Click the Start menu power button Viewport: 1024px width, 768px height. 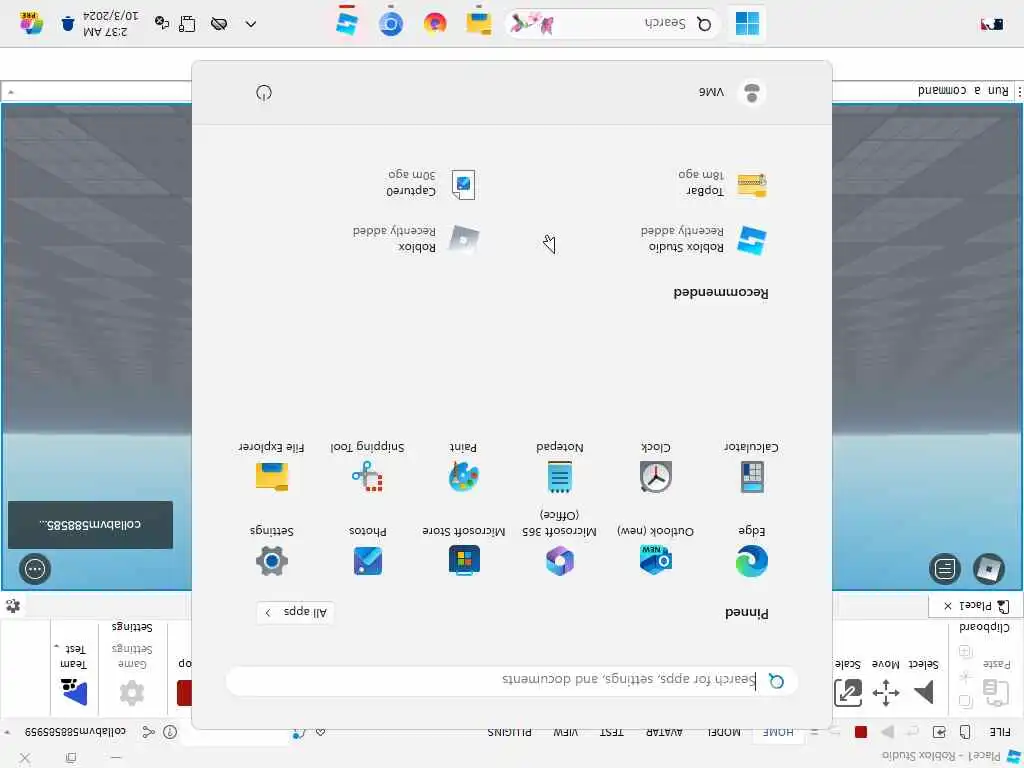pyautogui.click(x=264, y=93)
